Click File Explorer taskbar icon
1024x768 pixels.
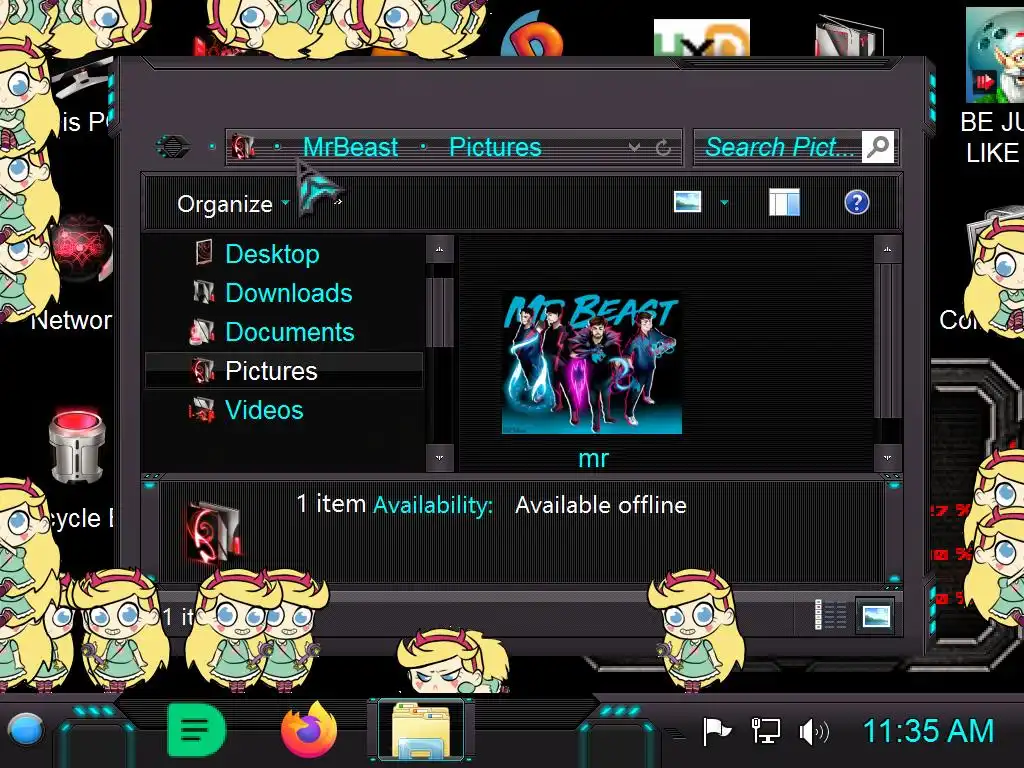click(x=421, y=729)
